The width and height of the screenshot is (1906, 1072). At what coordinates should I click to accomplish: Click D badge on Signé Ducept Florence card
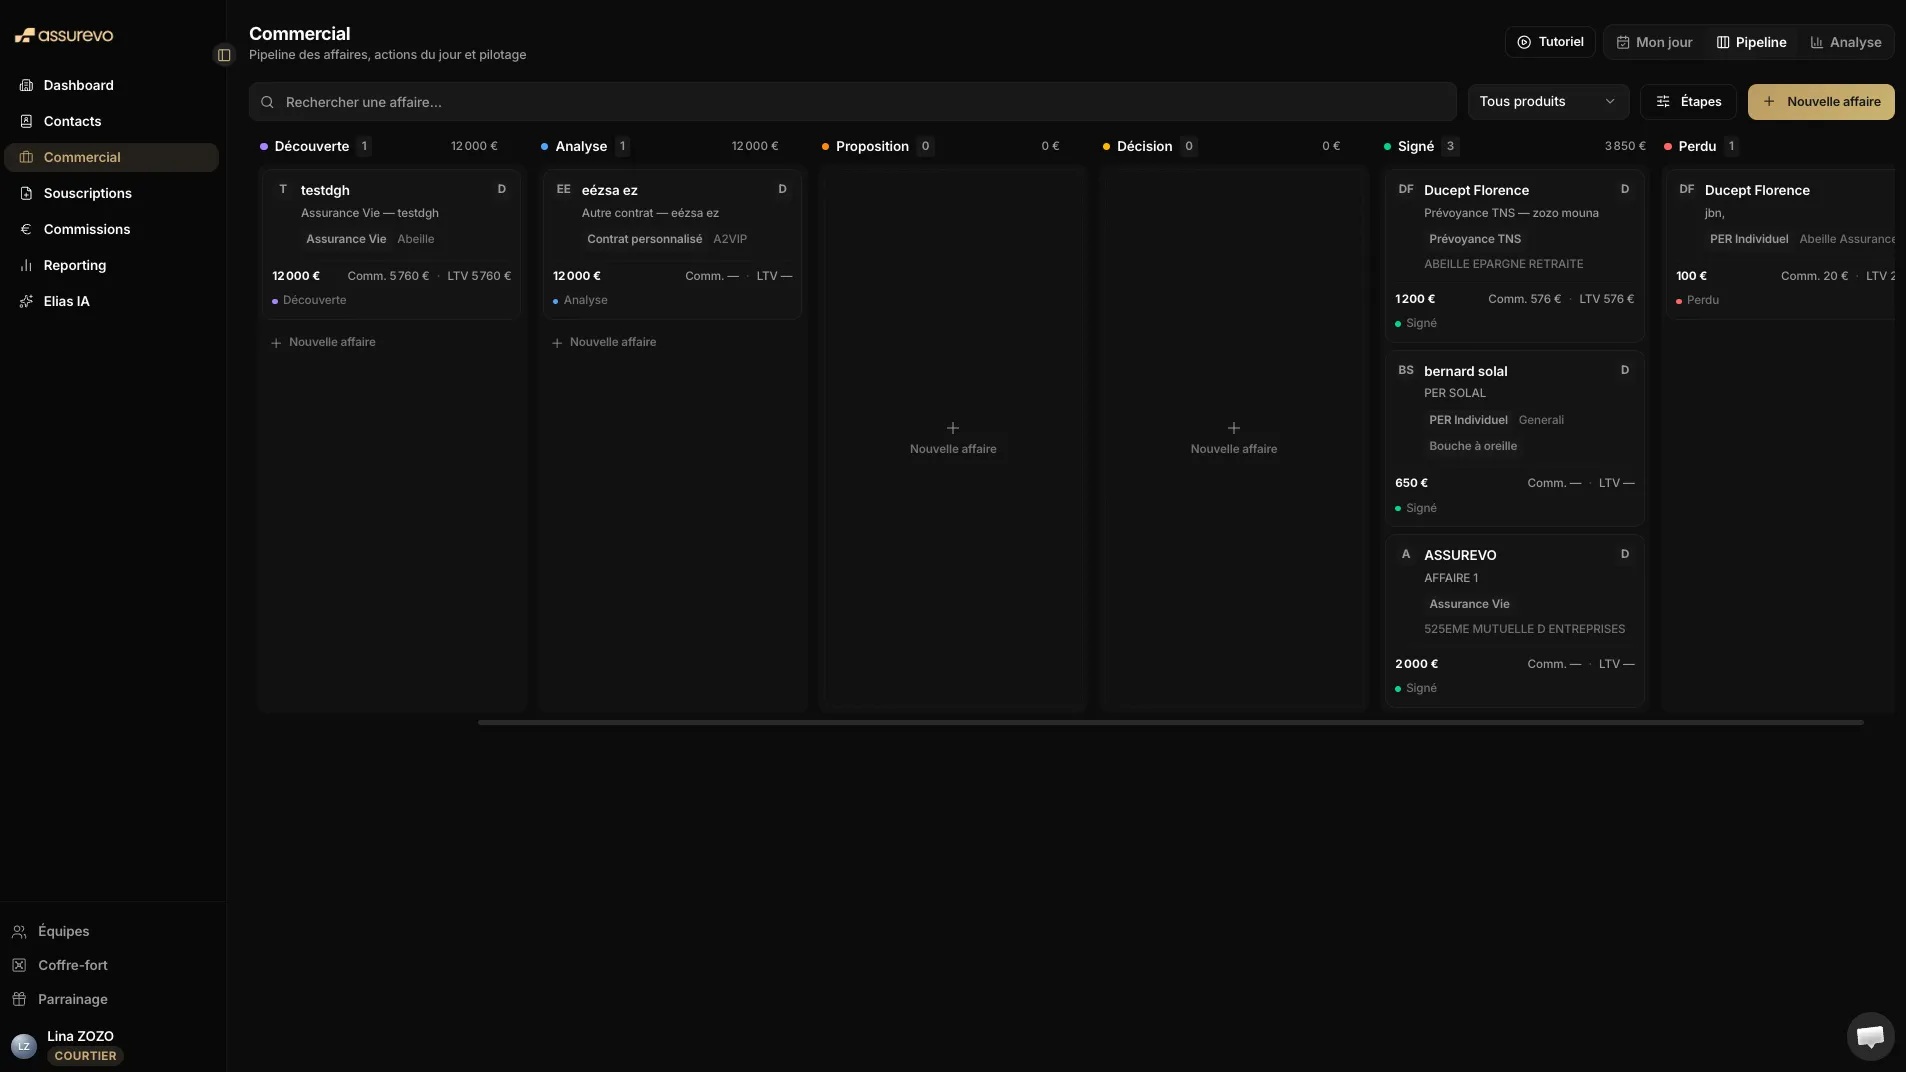point(1625,189)
